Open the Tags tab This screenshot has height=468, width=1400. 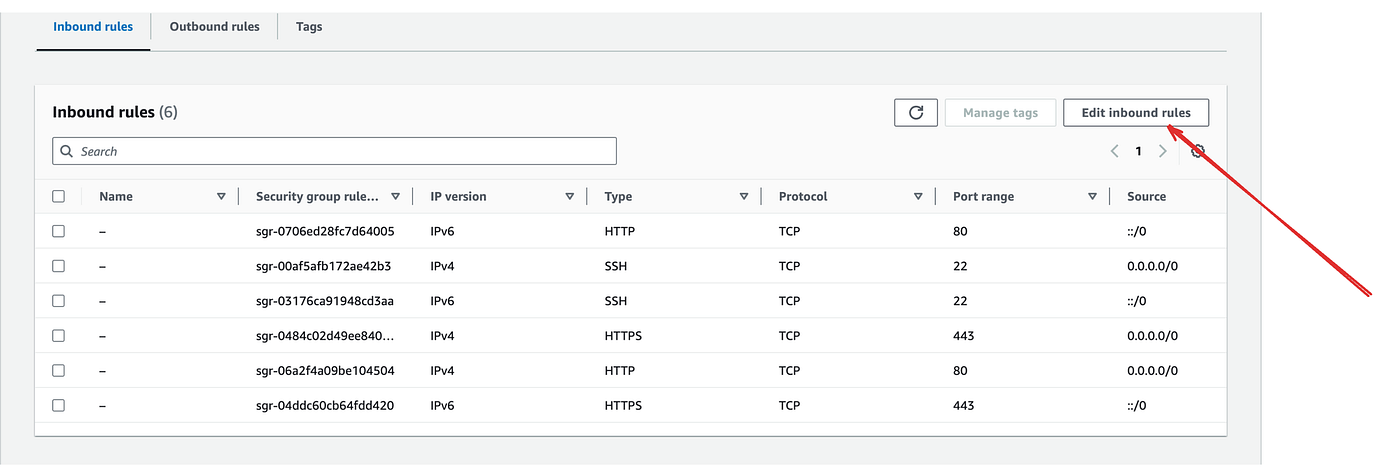click(309, 27)
